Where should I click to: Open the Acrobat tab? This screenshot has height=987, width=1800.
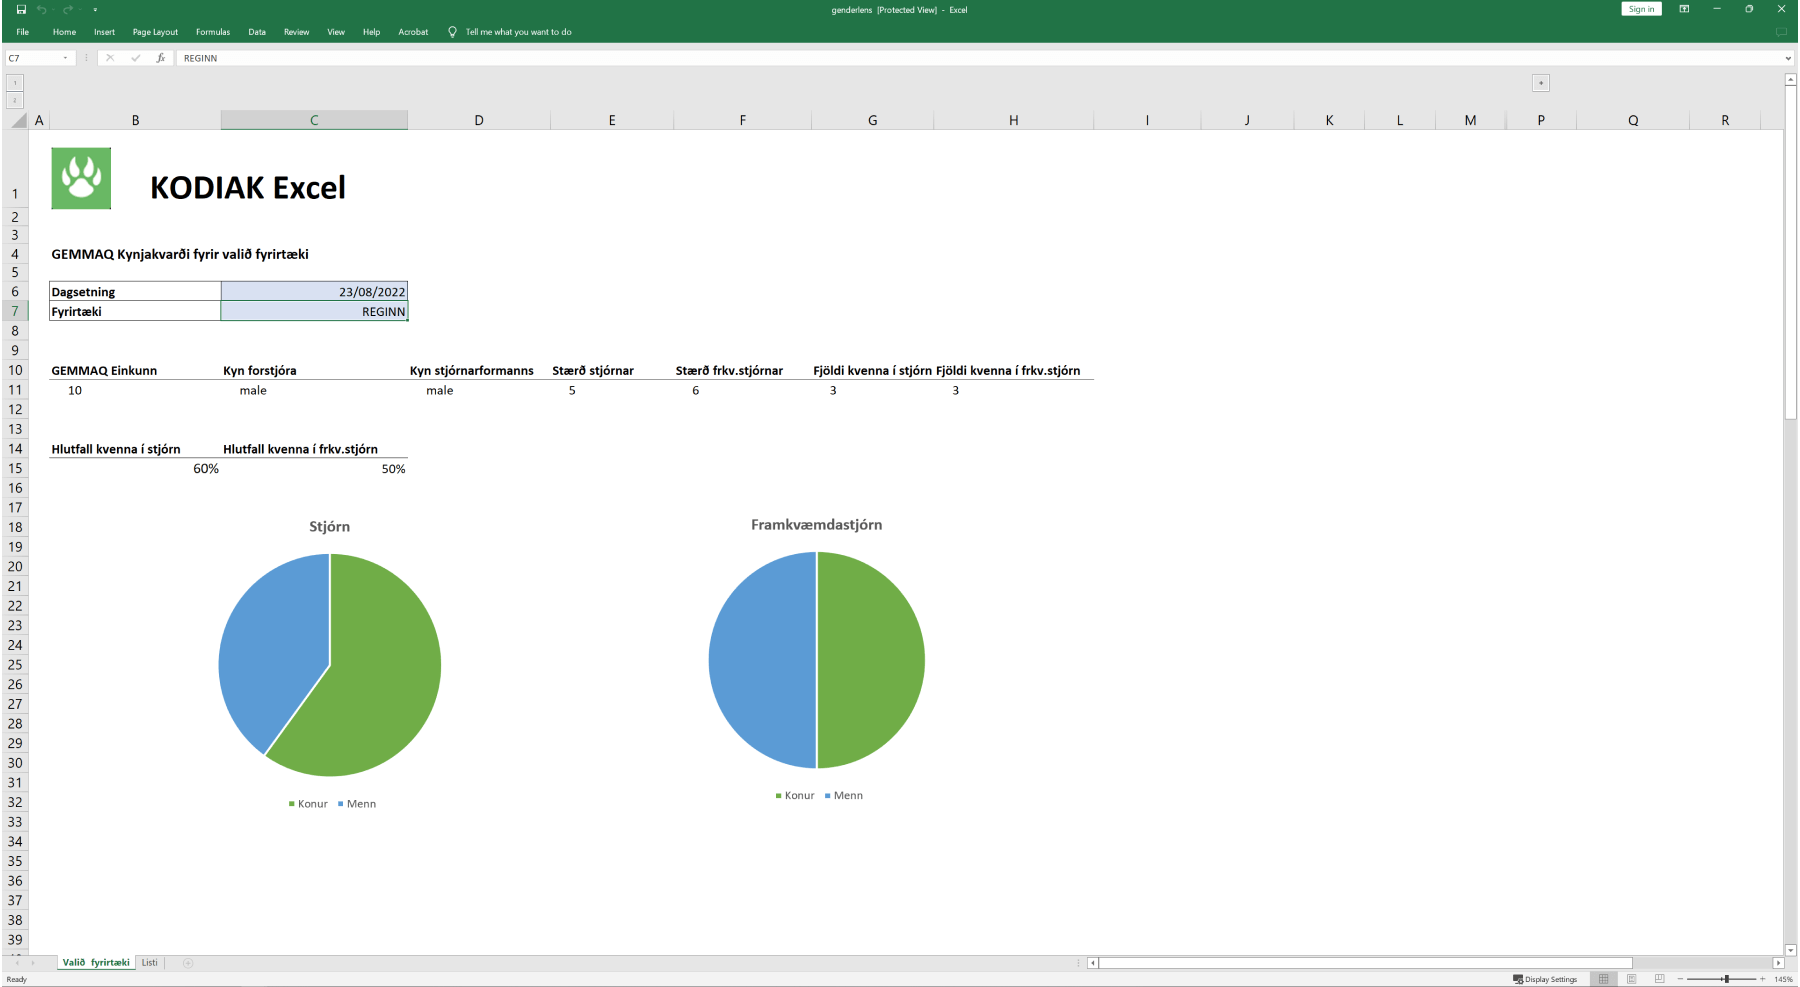(x=413, y=32)
